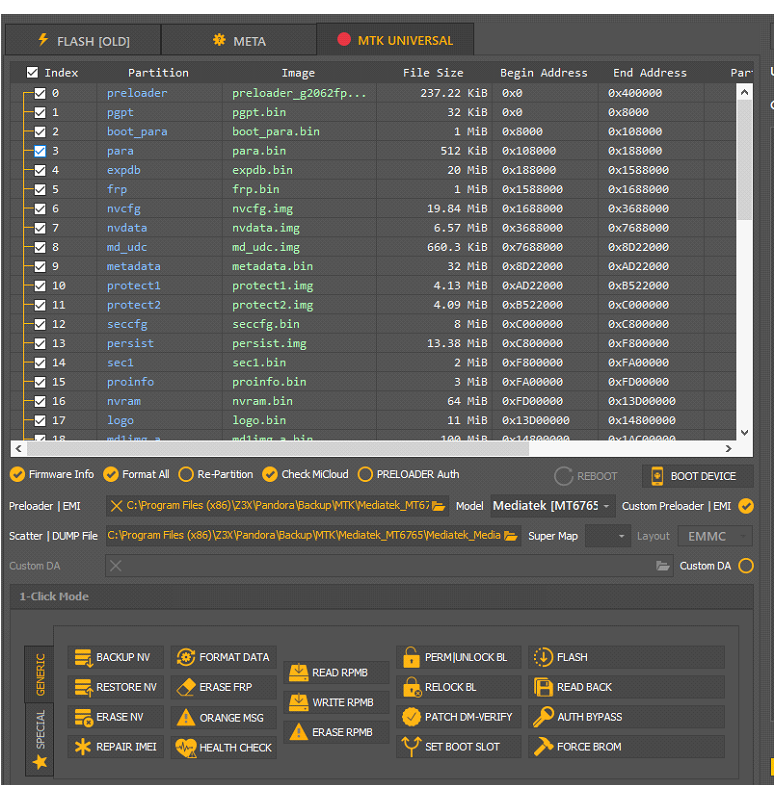Click scroll down arrow of partition list
This screenshot has width=775, height=785.
point(744,433)
